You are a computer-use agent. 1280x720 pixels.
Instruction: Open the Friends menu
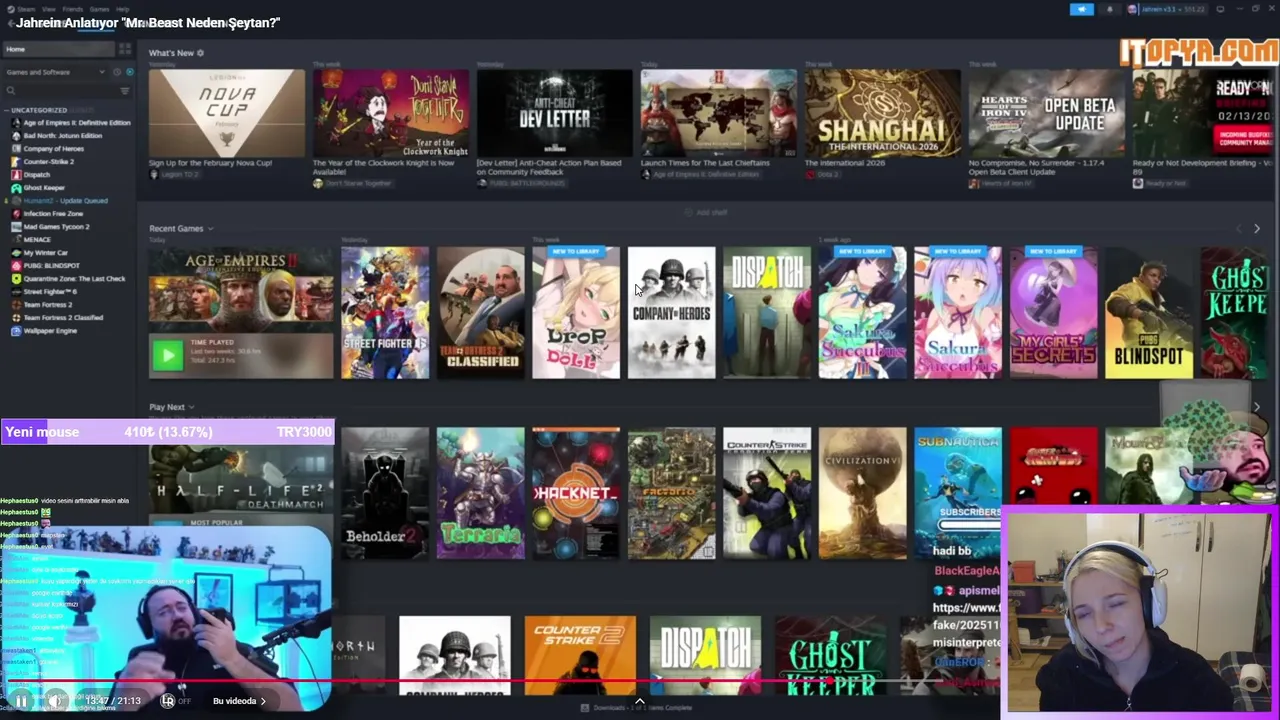pos(72,9)
